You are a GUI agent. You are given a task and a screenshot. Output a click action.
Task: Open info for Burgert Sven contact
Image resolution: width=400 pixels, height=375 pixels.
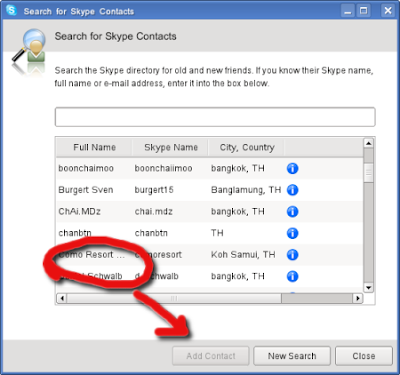coord(292,190)
